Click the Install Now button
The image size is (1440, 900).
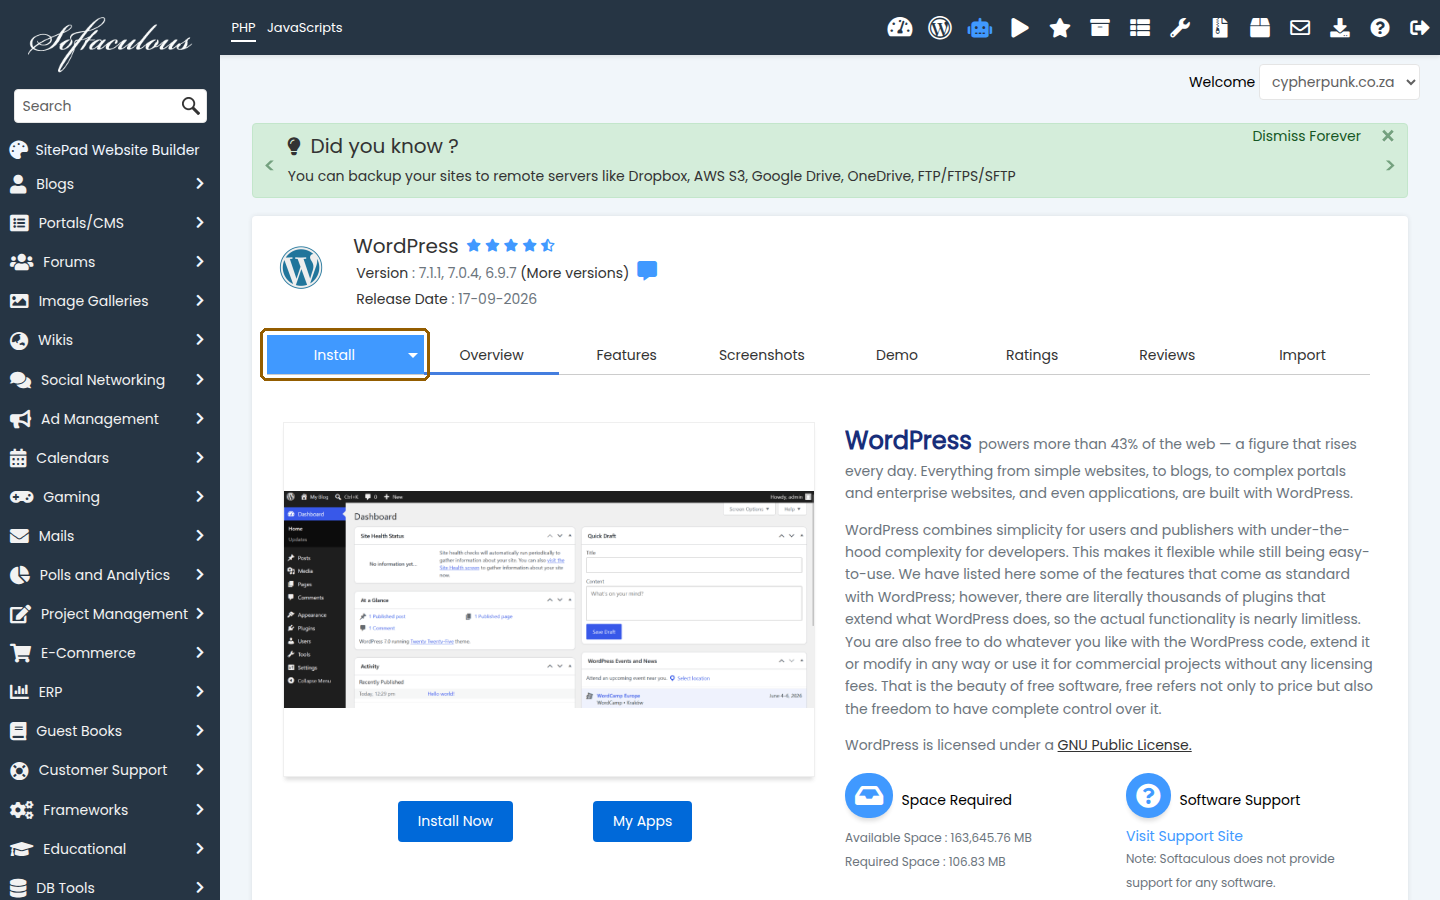[455, 821]
